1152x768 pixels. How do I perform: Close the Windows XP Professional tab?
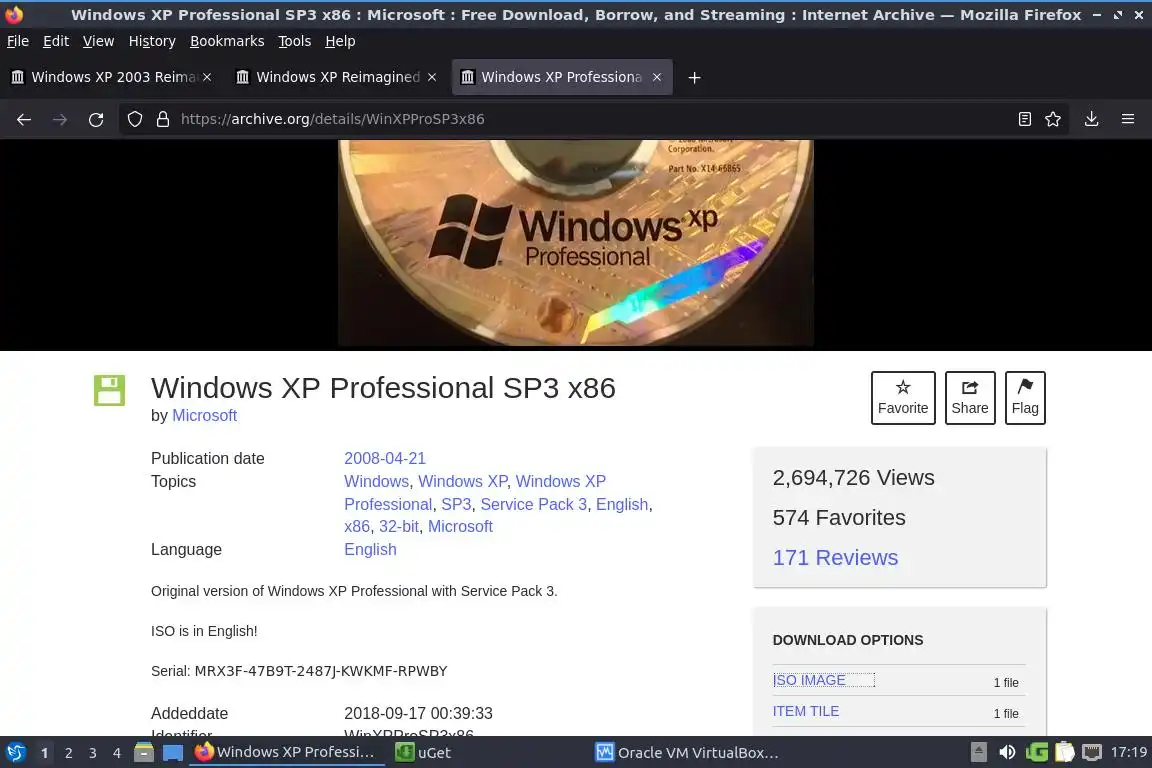(x=657, y=77)
